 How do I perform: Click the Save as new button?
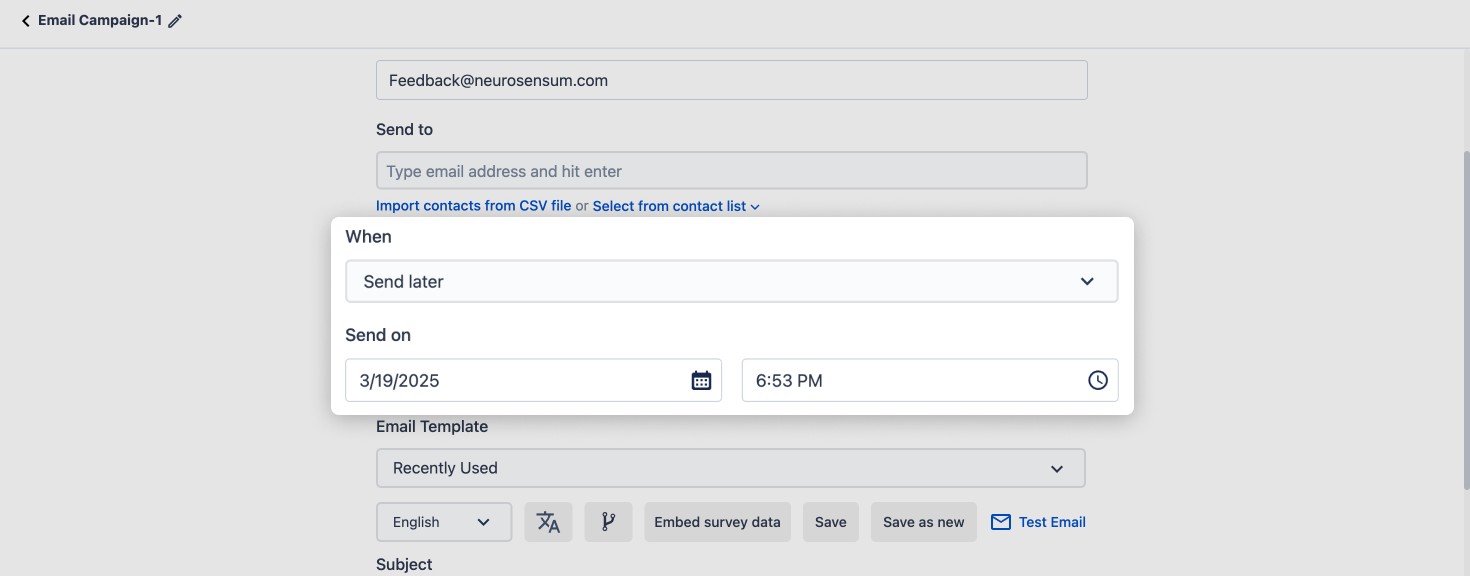click(x=923, y=522)
